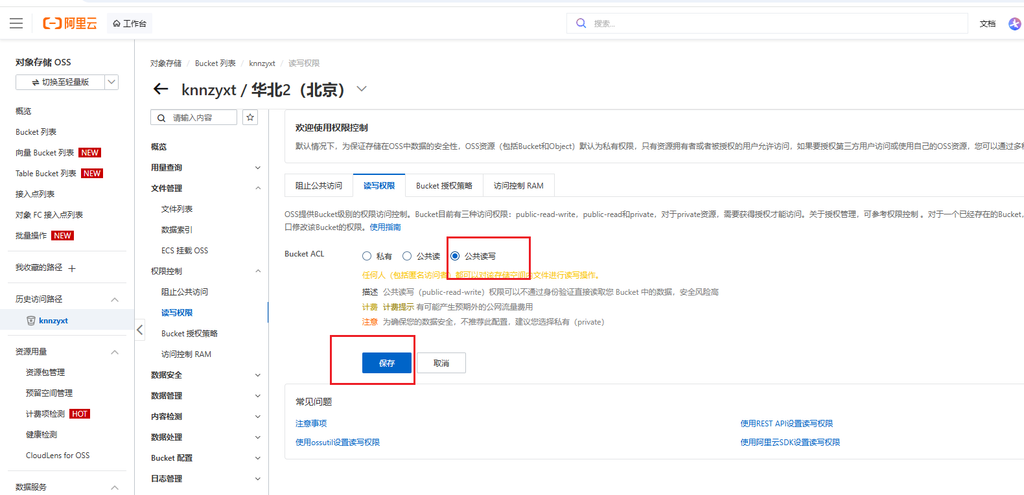Focus the 请输入内容 sidebar search field
The width and height of the screenshot is (1024, 495).
(194, 118)
